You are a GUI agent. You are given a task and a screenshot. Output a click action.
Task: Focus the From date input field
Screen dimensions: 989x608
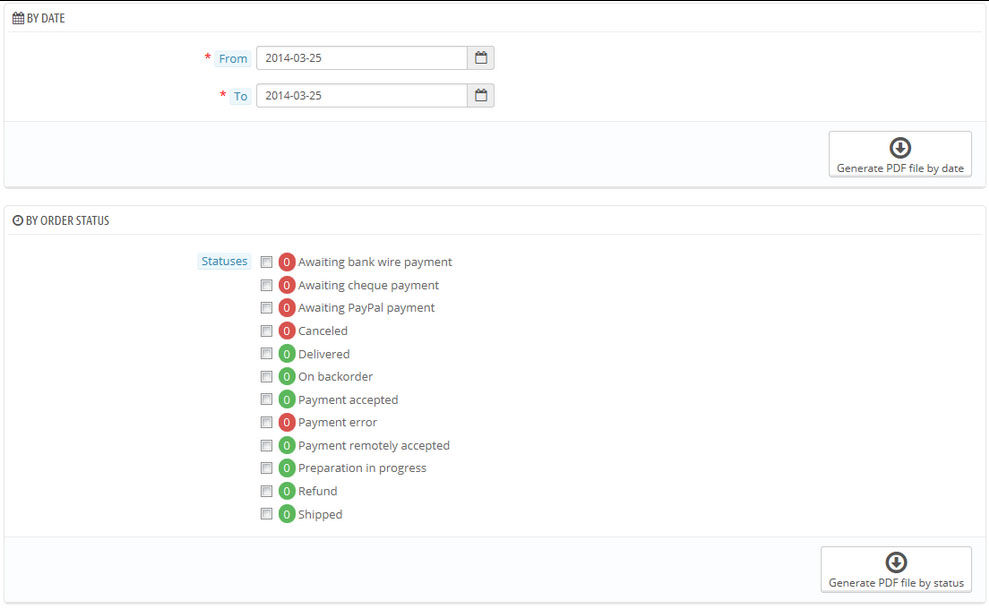[362, 58]
